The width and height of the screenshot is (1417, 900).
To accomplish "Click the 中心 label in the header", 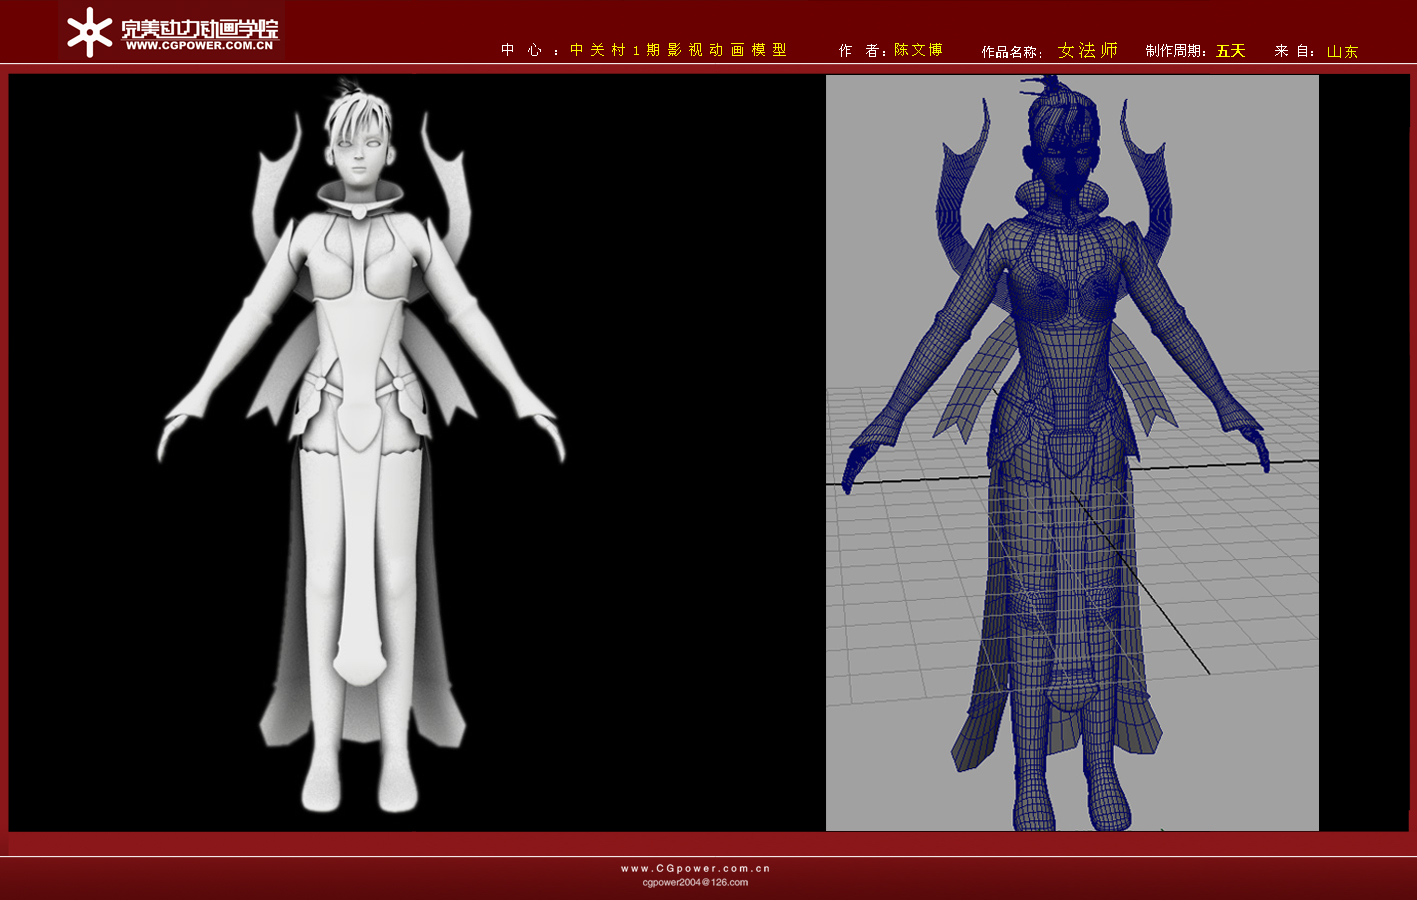I will [522, 50].
